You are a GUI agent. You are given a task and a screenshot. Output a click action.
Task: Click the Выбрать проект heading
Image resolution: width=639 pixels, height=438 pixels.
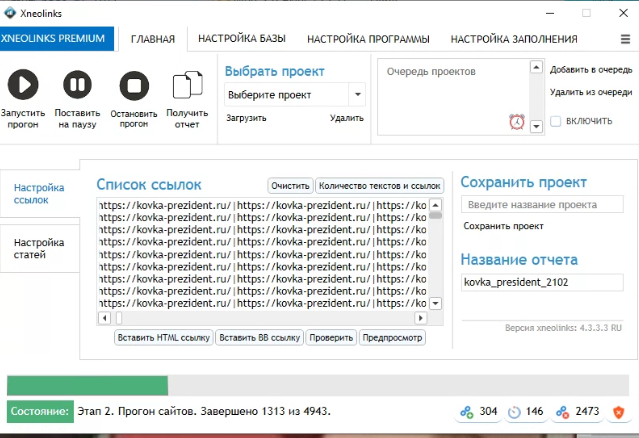click(x=275, y=72)
